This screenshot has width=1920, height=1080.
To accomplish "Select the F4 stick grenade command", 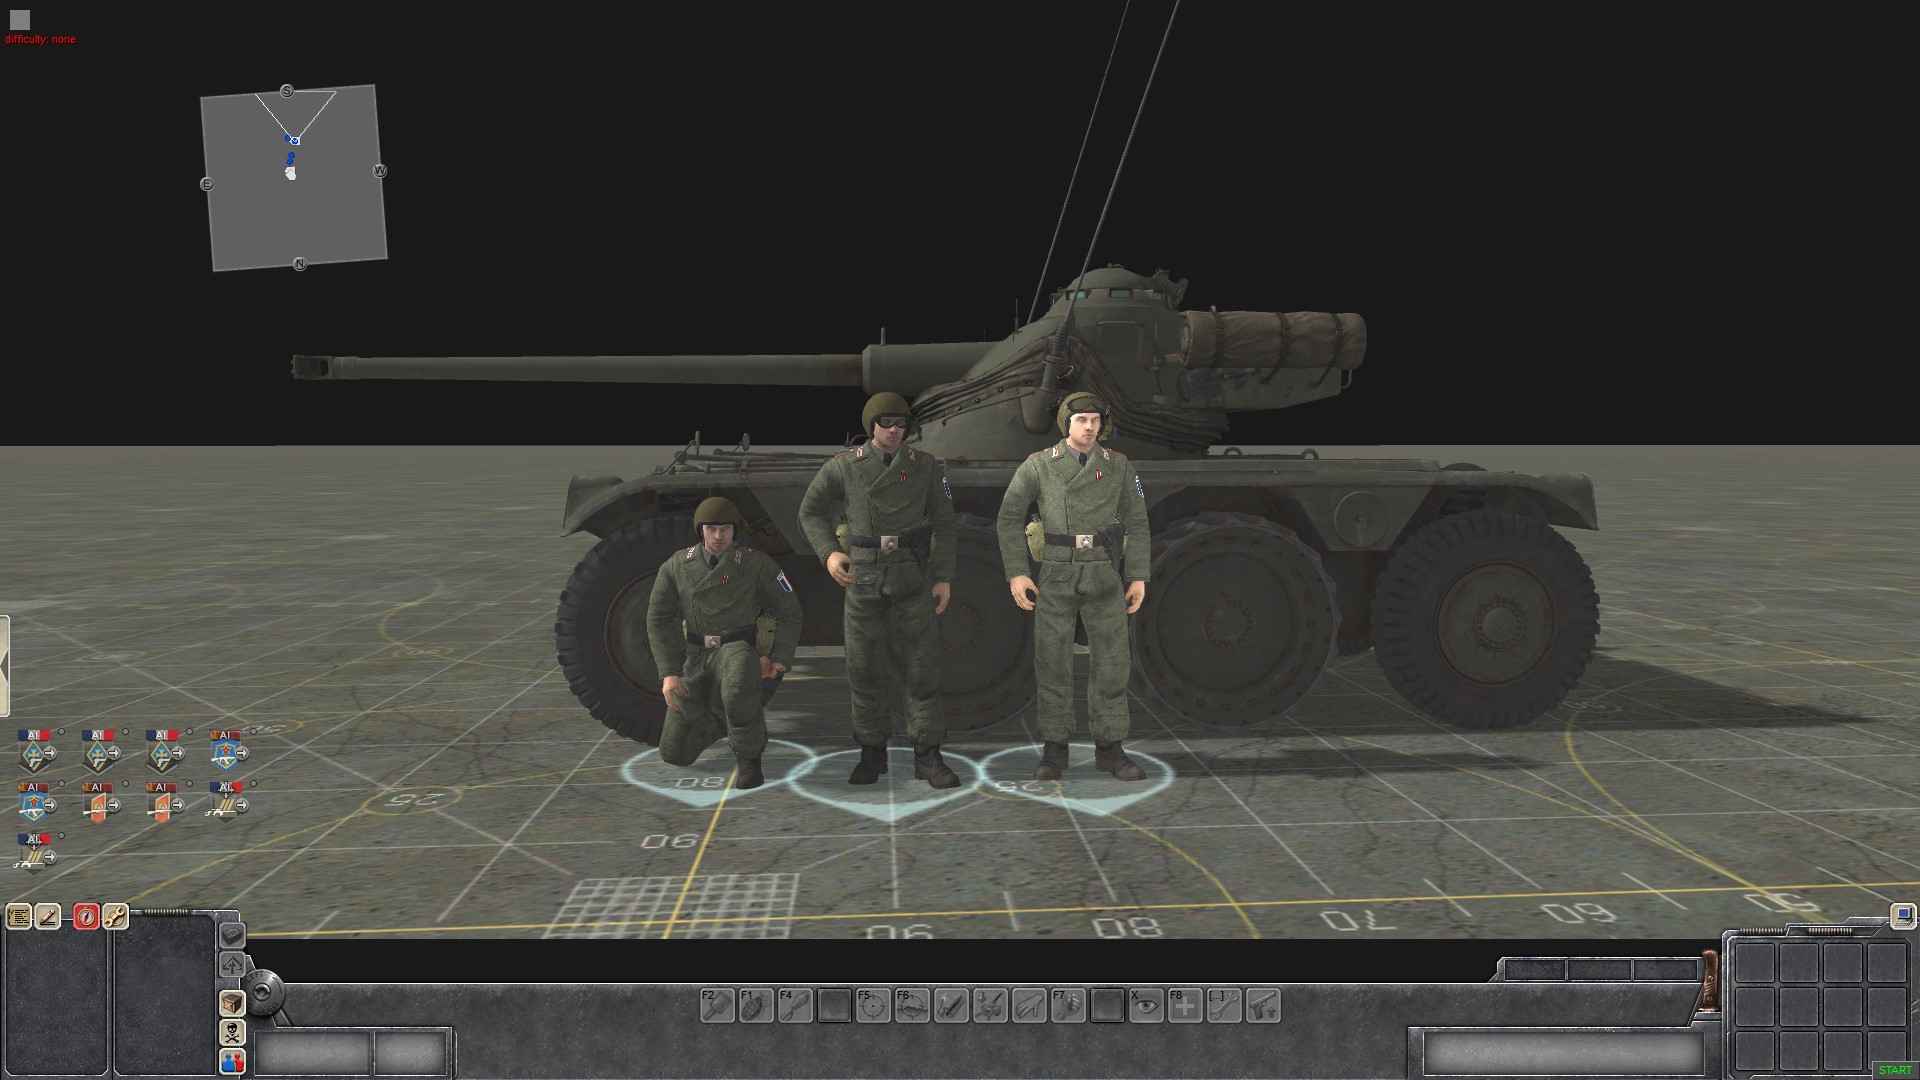I will point(795,1005).
